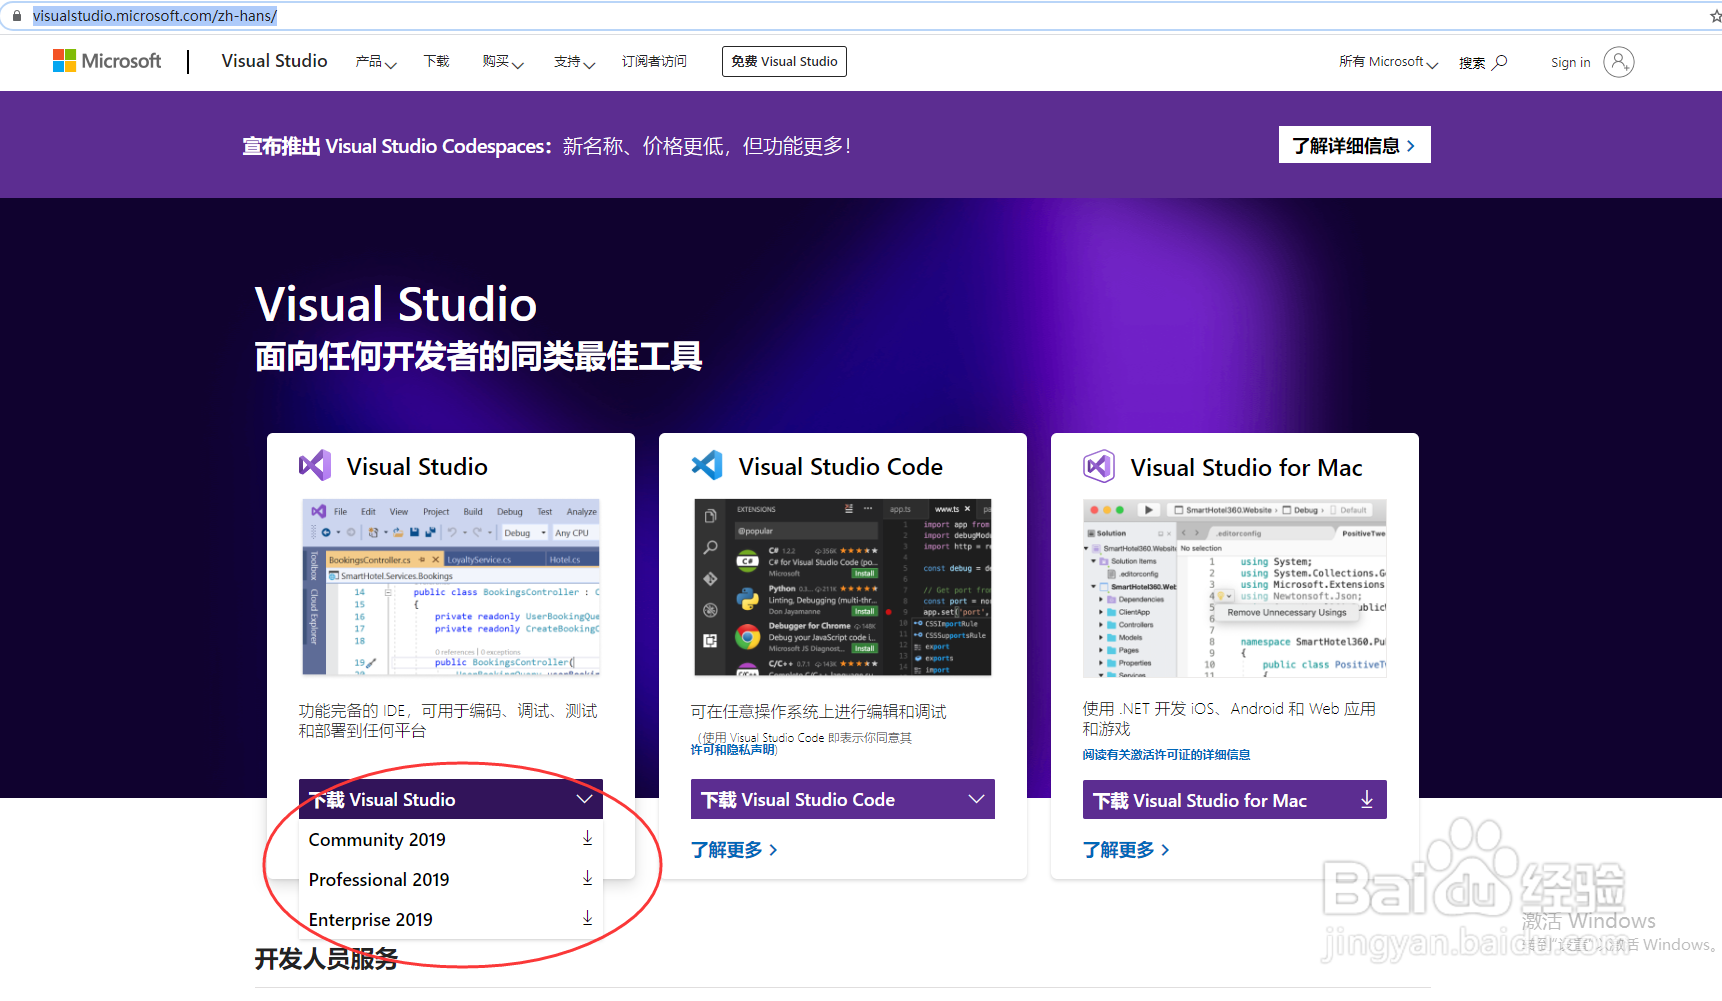1722x1001 pixels.
Task: Click the Community 2019 download arrow icon
Action: (x=588, y=838)
